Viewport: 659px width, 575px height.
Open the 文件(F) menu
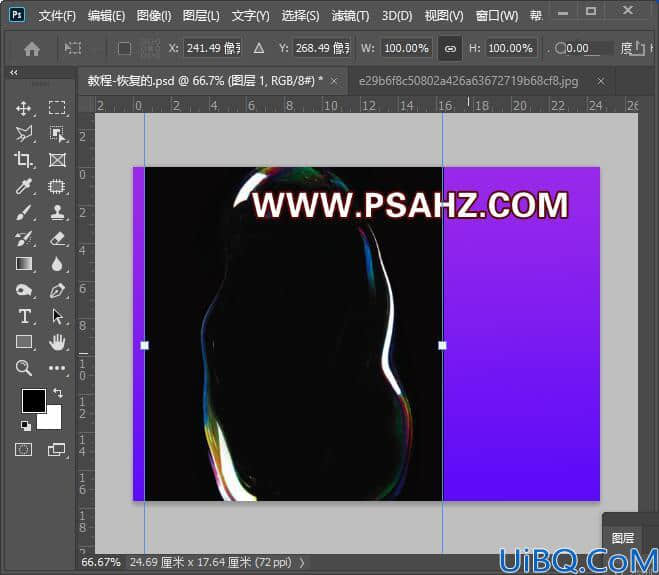pyautogui.click(x=57, y=16)
